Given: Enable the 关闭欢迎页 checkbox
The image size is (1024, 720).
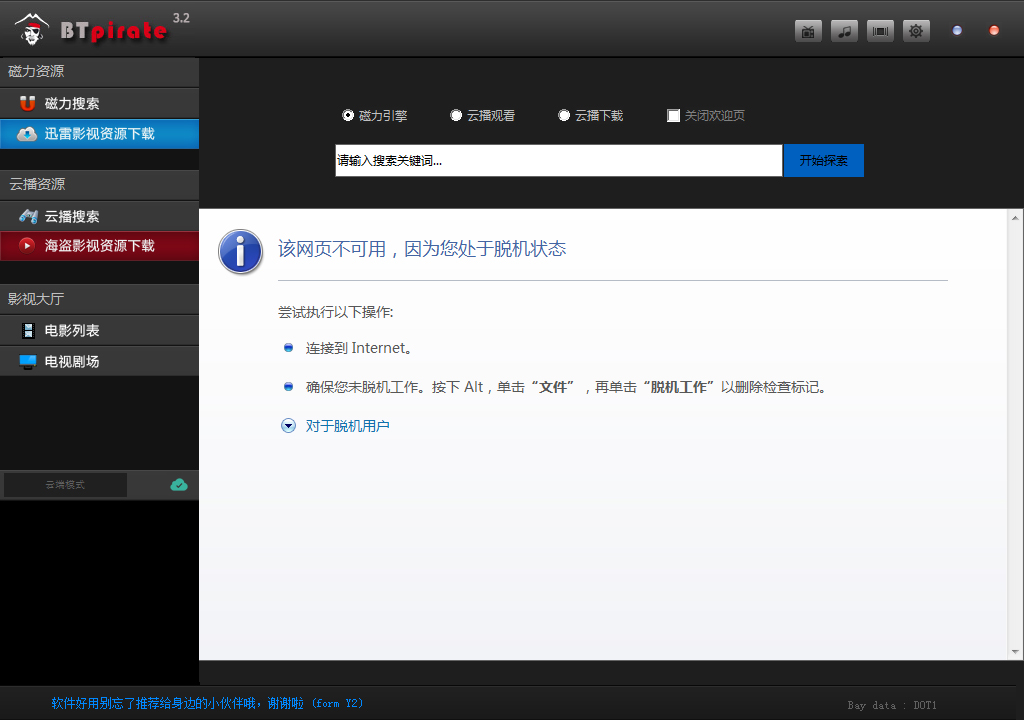Looking at the screenshot, I should coord(673,115).
